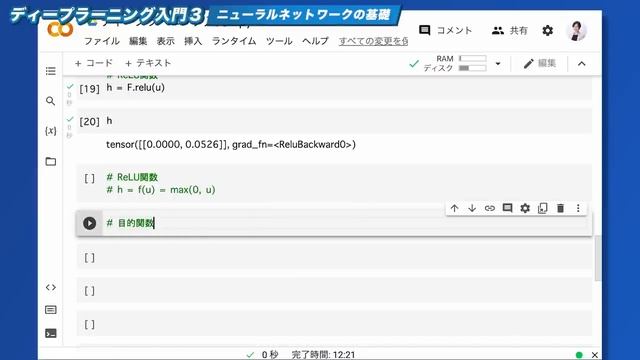Add a comment to the selected cell

pos(507,208)
